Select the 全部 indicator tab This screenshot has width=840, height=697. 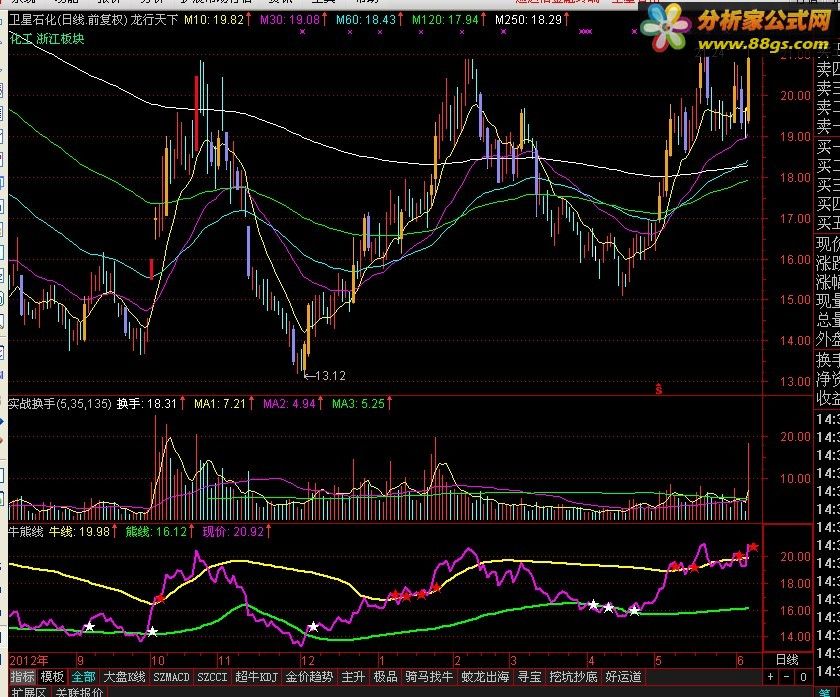pyautogui.click(x=83, y=677)
